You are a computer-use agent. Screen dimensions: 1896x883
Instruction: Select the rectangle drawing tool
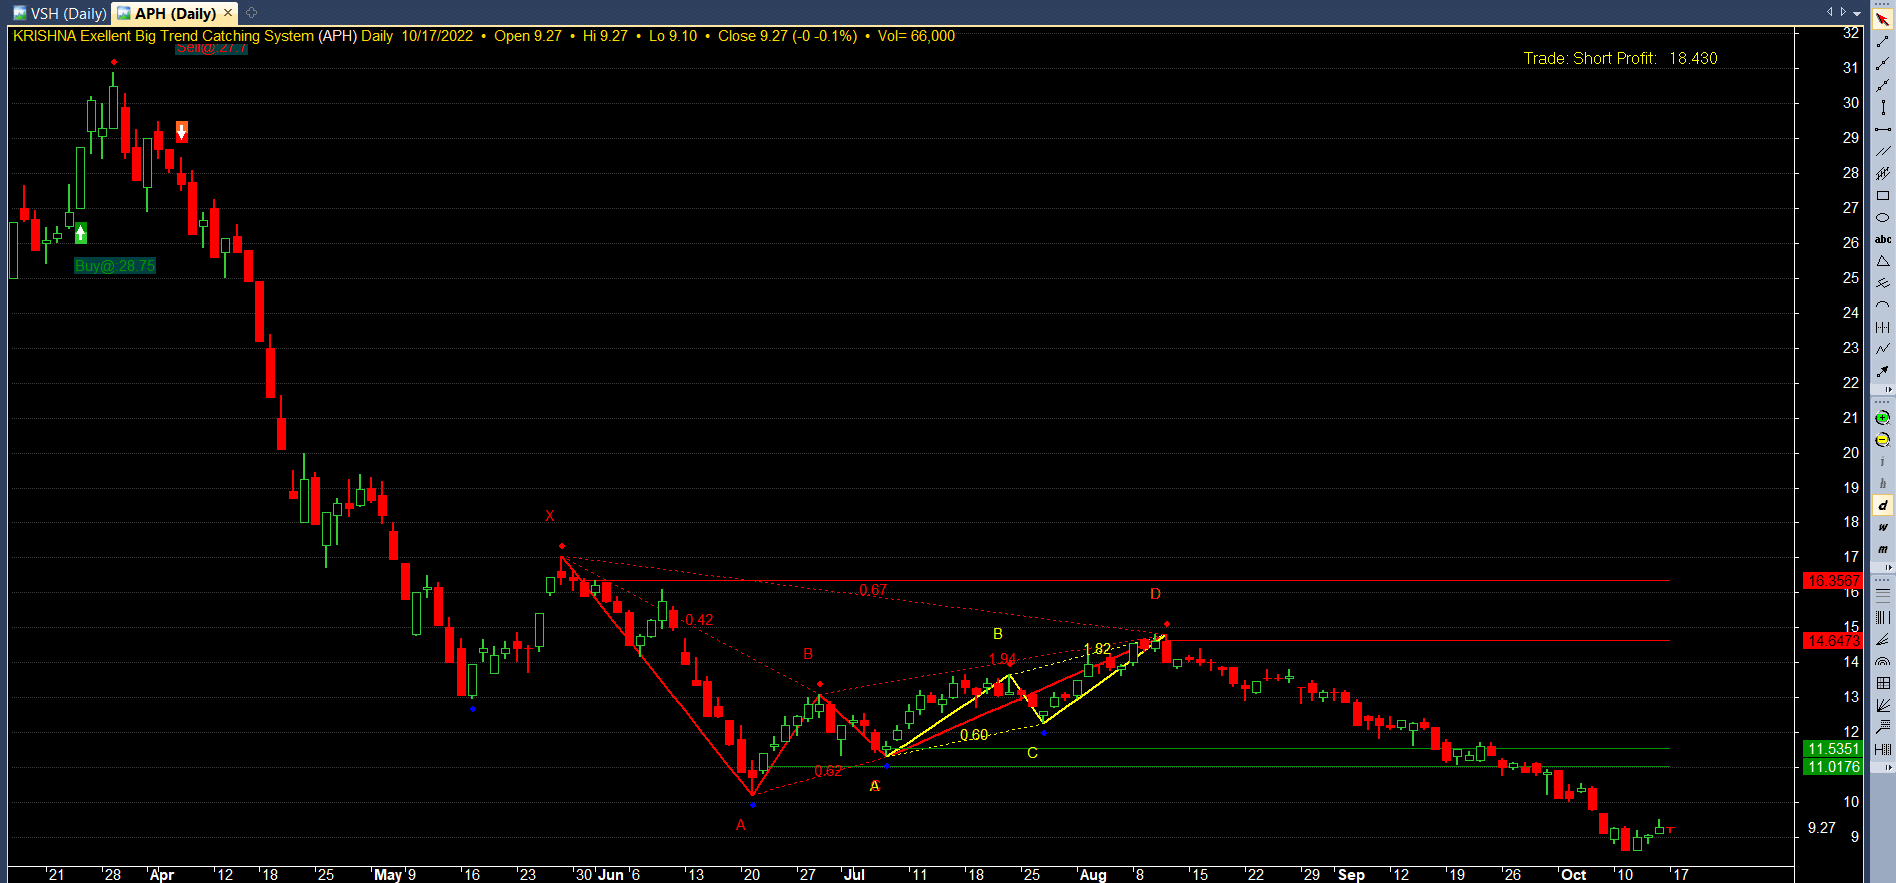pos(1883,196)
